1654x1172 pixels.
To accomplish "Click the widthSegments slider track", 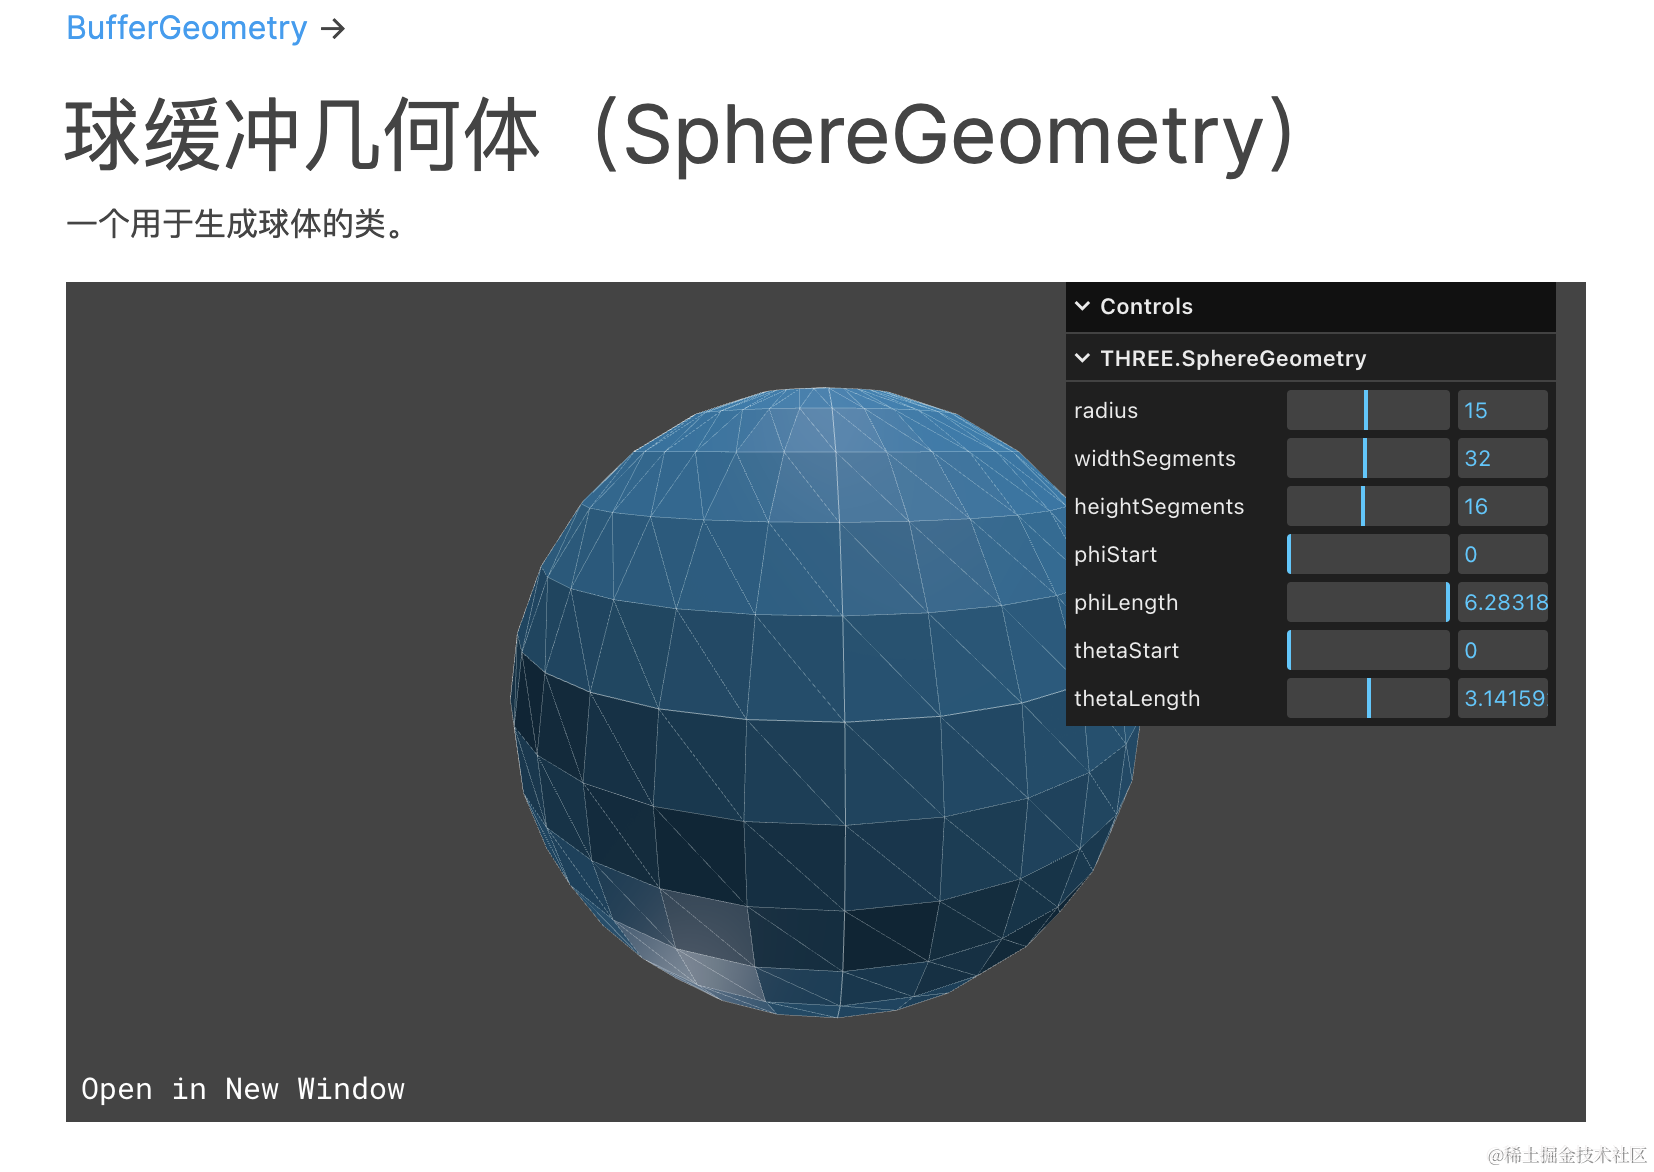I will click(1368, 458).
